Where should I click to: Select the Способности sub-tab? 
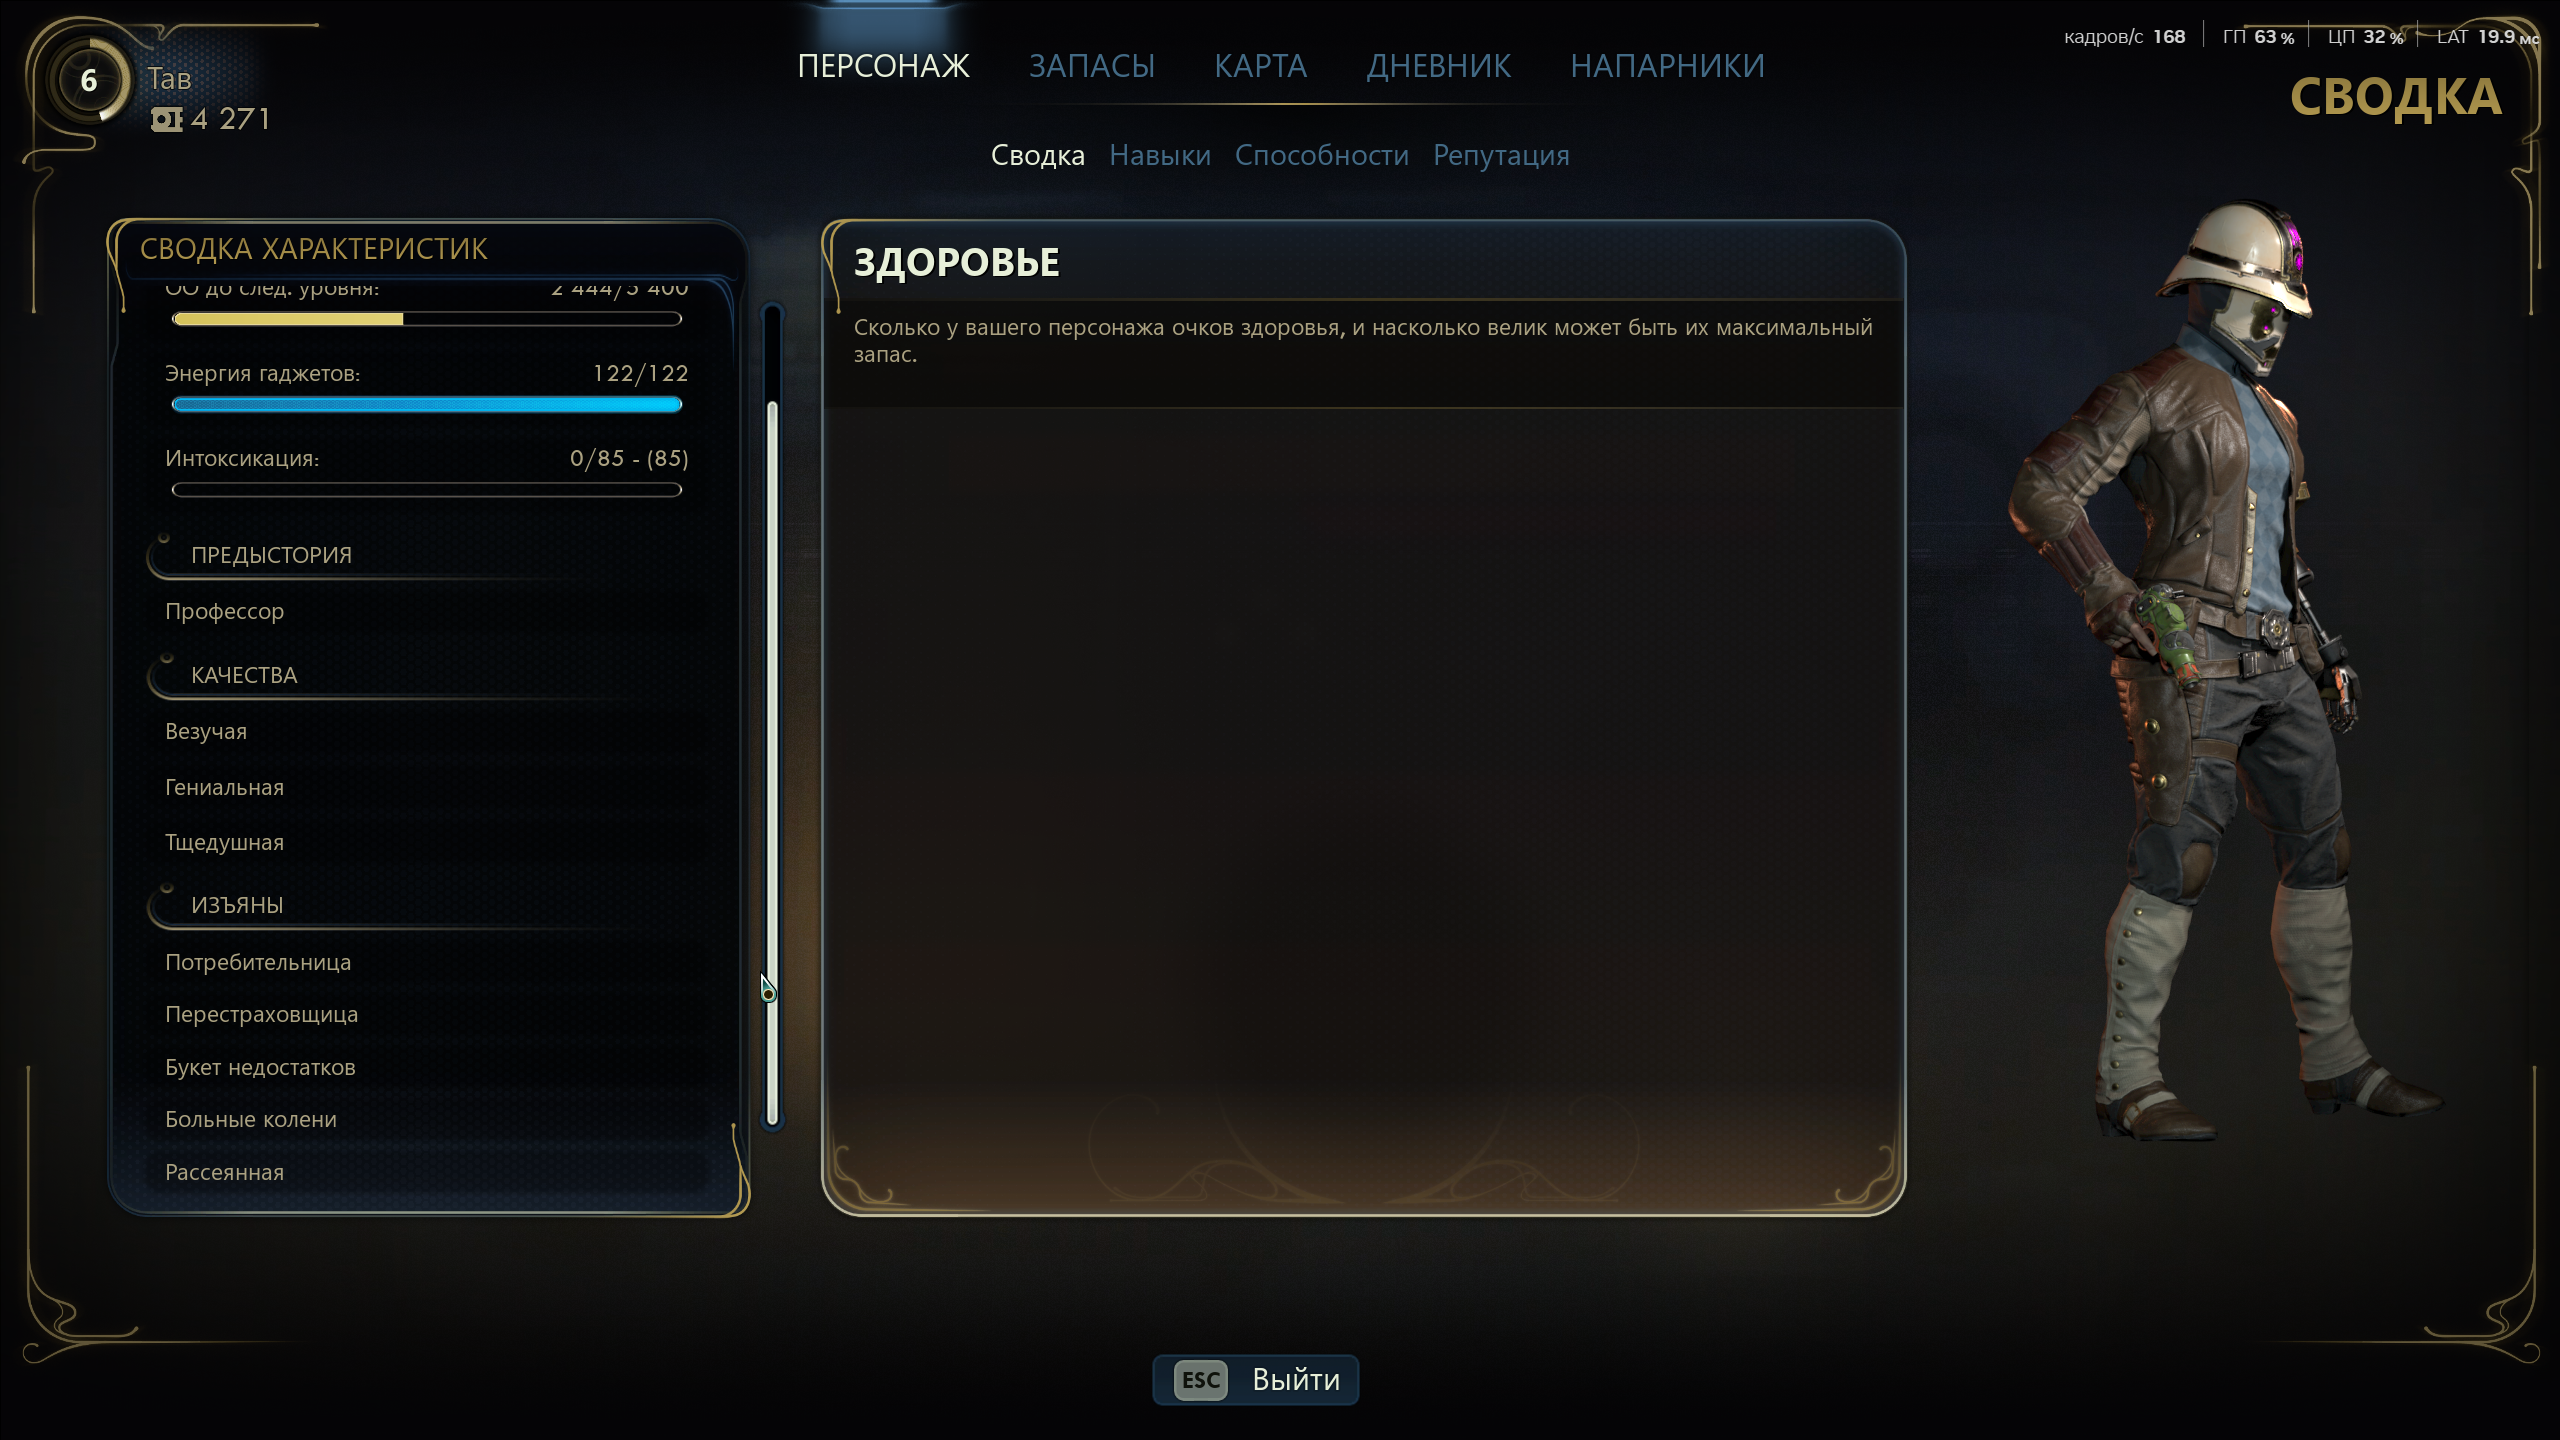1322,155
